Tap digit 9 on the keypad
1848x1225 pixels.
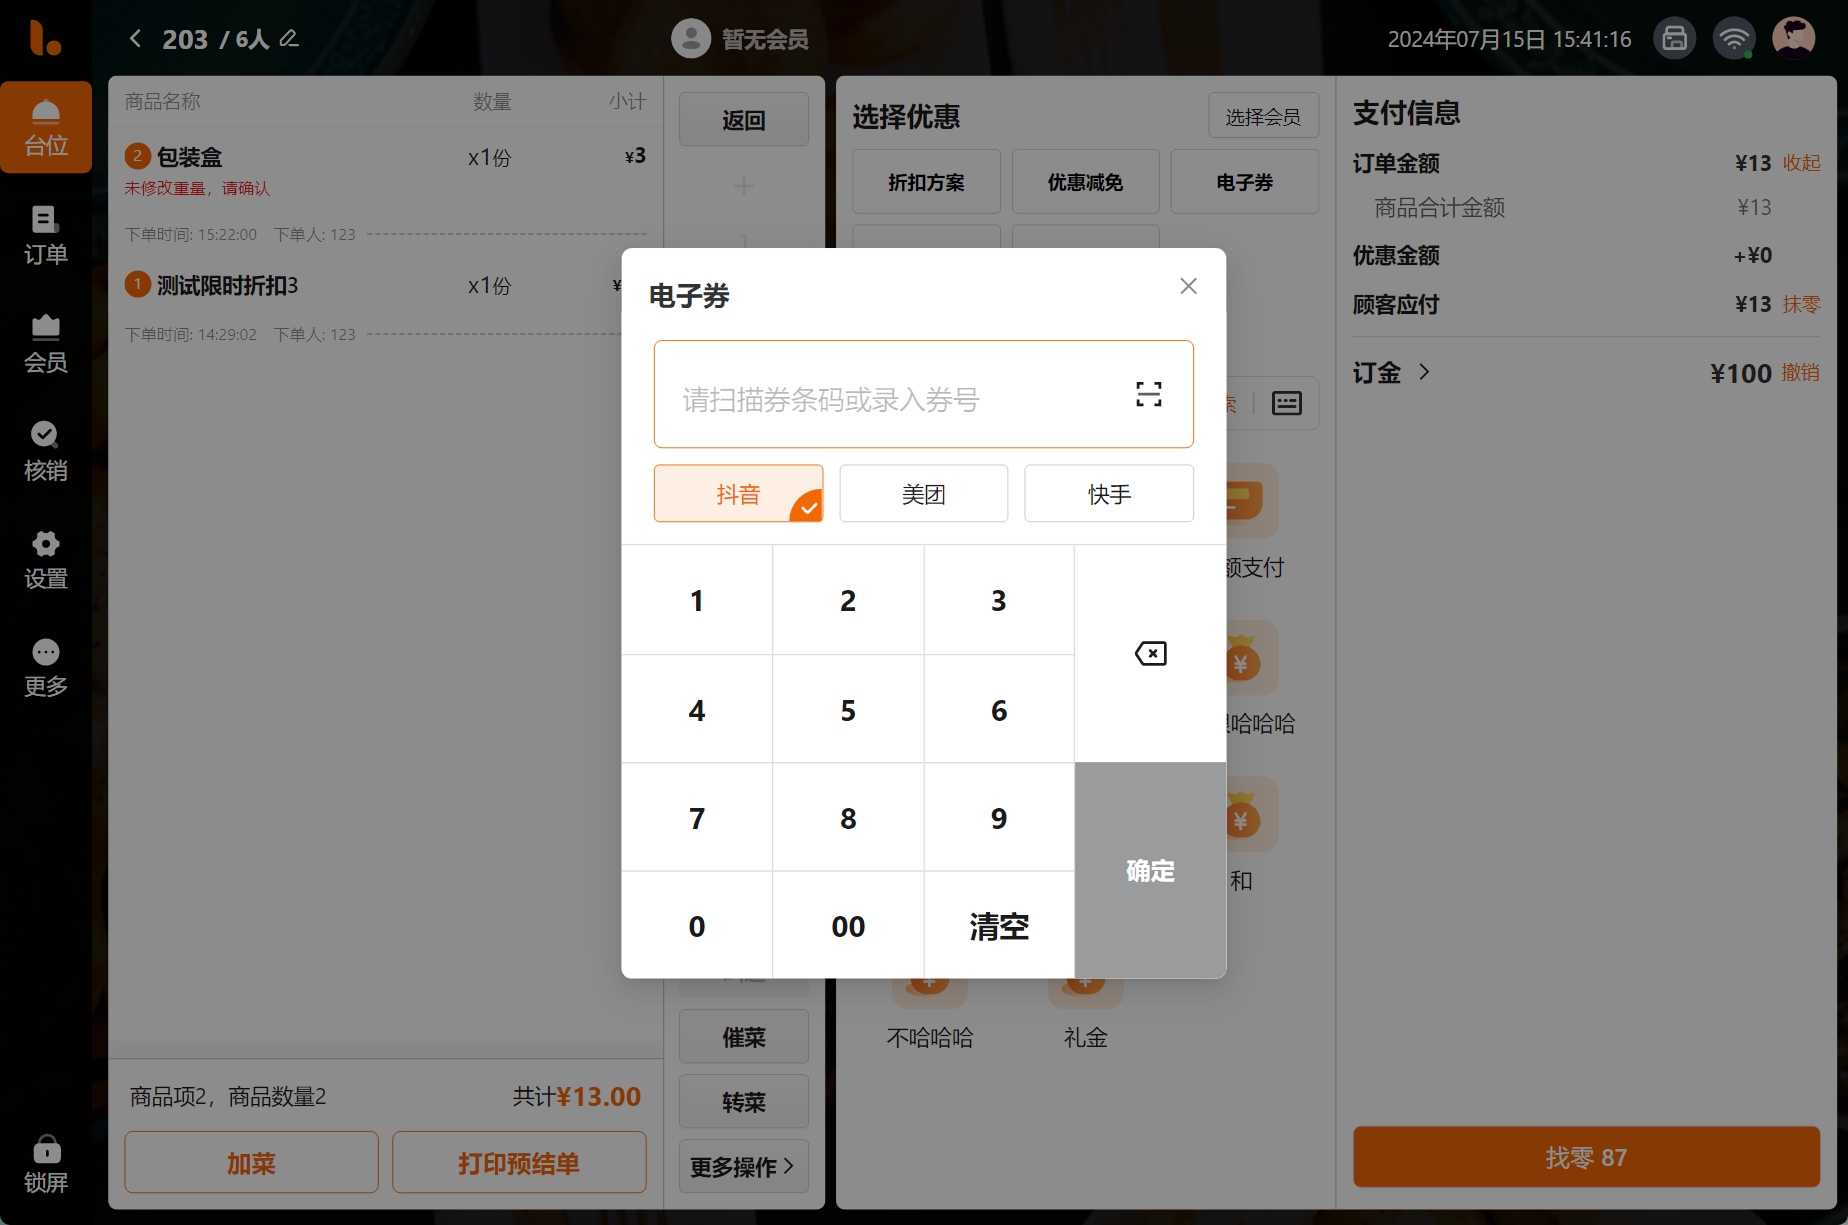(x=999, y=818)
